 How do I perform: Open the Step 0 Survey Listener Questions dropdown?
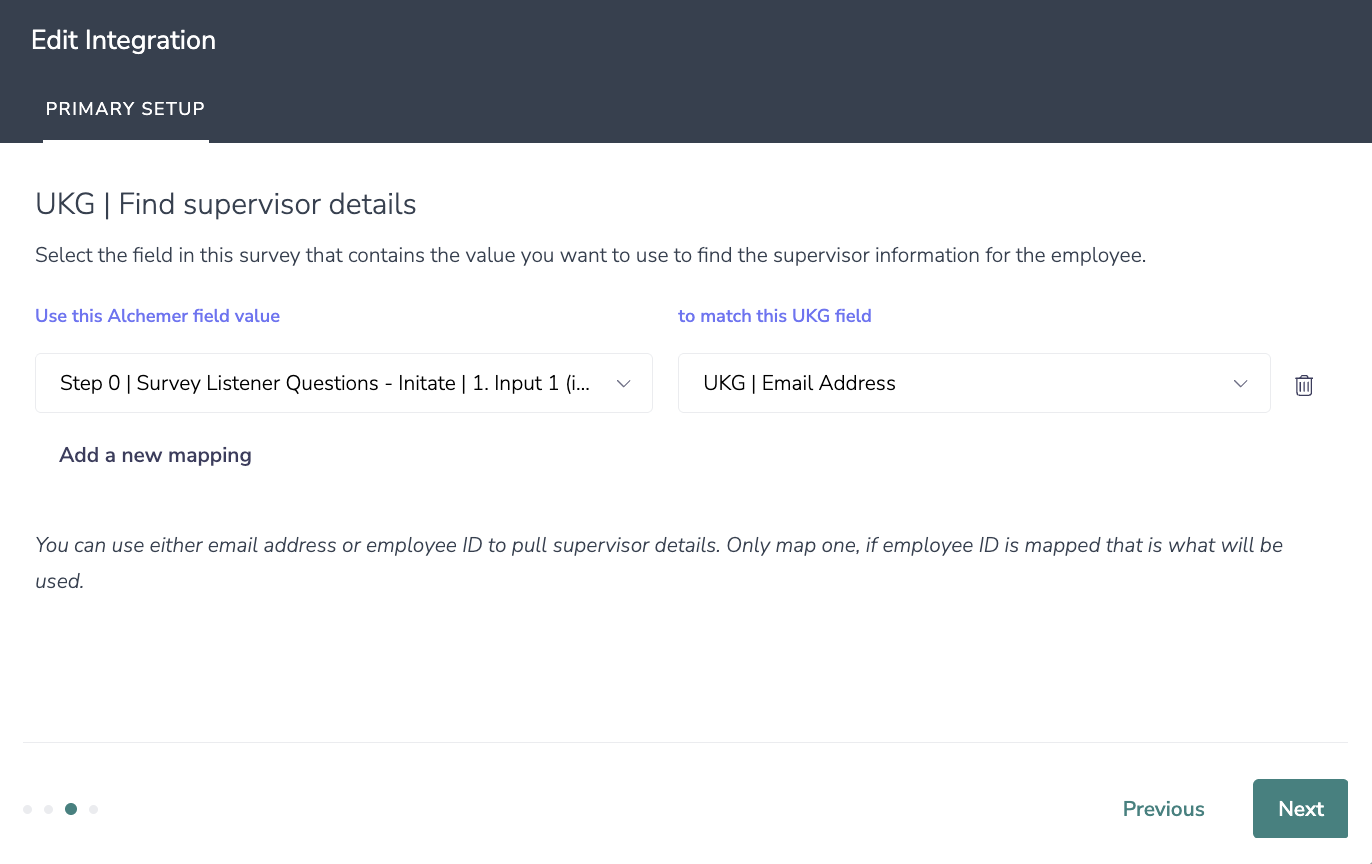344,383
